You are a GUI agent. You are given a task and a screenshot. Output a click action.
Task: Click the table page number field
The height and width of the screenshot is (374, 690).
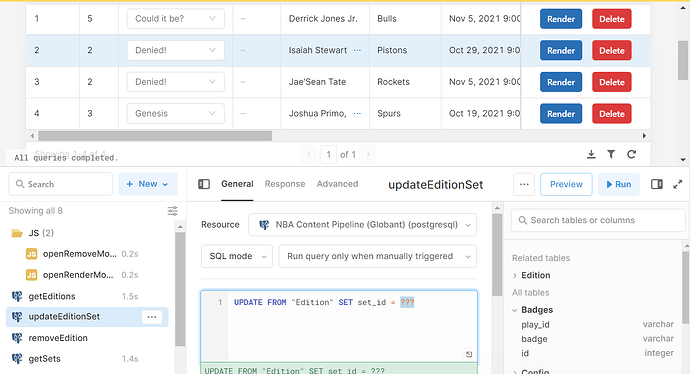pos(328,154)
